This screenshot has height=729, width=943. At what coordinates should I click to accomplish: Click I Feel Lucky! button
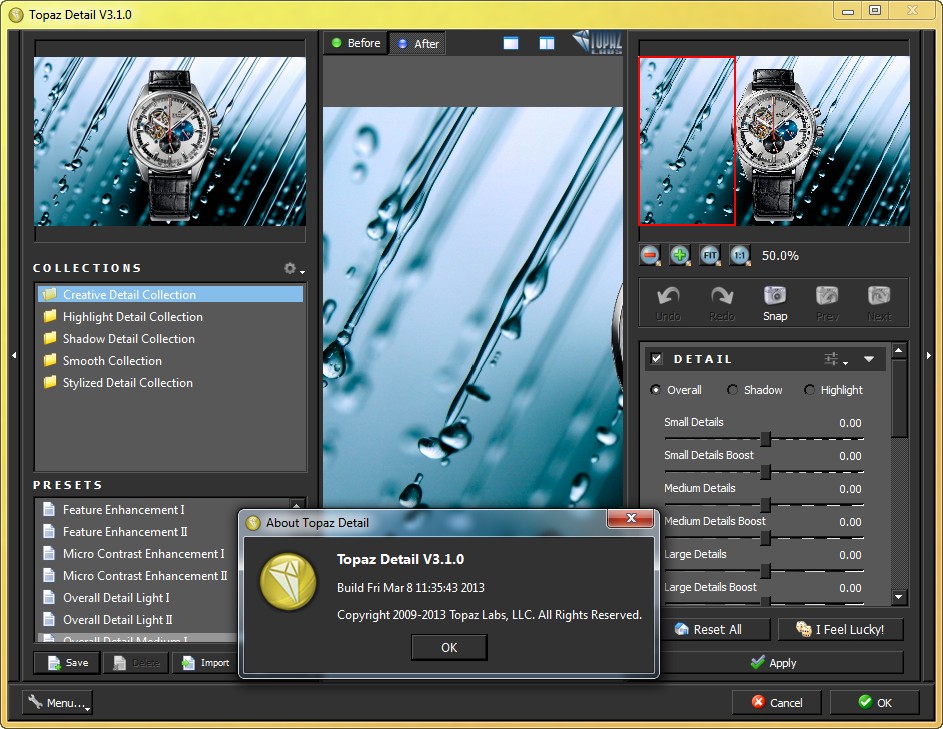point(840,630)
